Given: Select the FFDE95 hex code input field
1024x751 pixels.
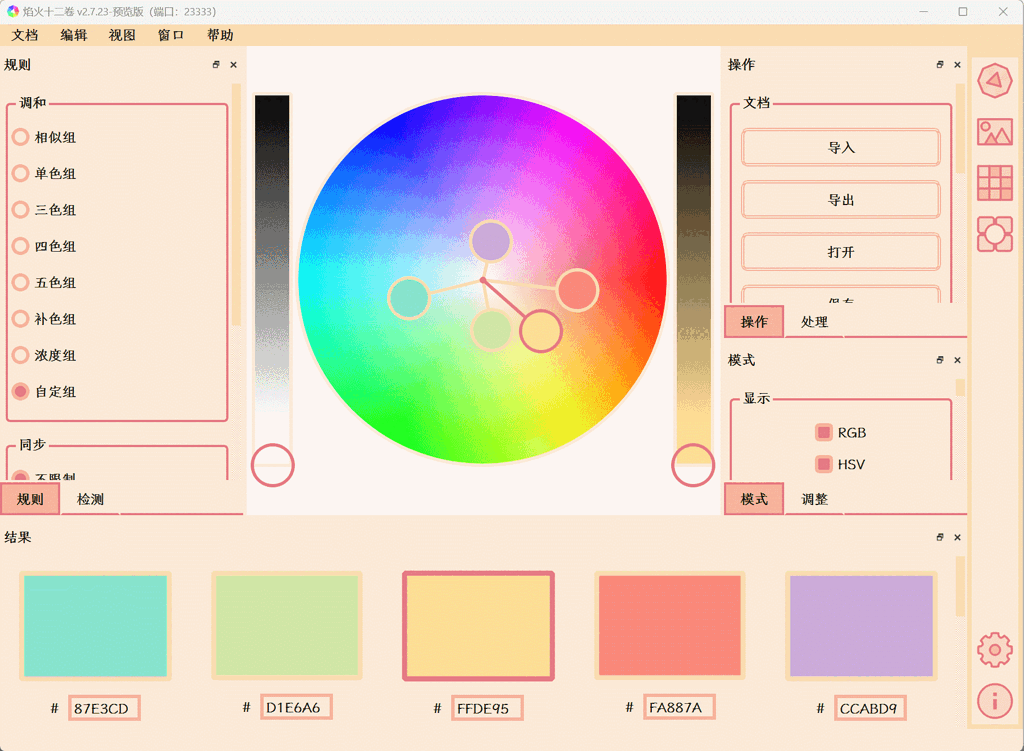Looking at the screenshot, I should tap(489, 708).
